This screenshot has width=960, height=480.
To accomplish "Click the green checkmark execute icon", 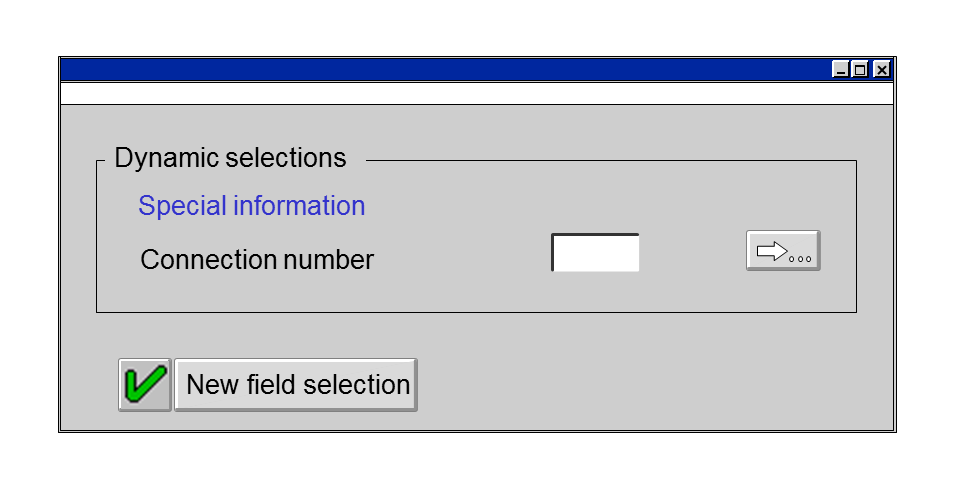I will 145,385.
